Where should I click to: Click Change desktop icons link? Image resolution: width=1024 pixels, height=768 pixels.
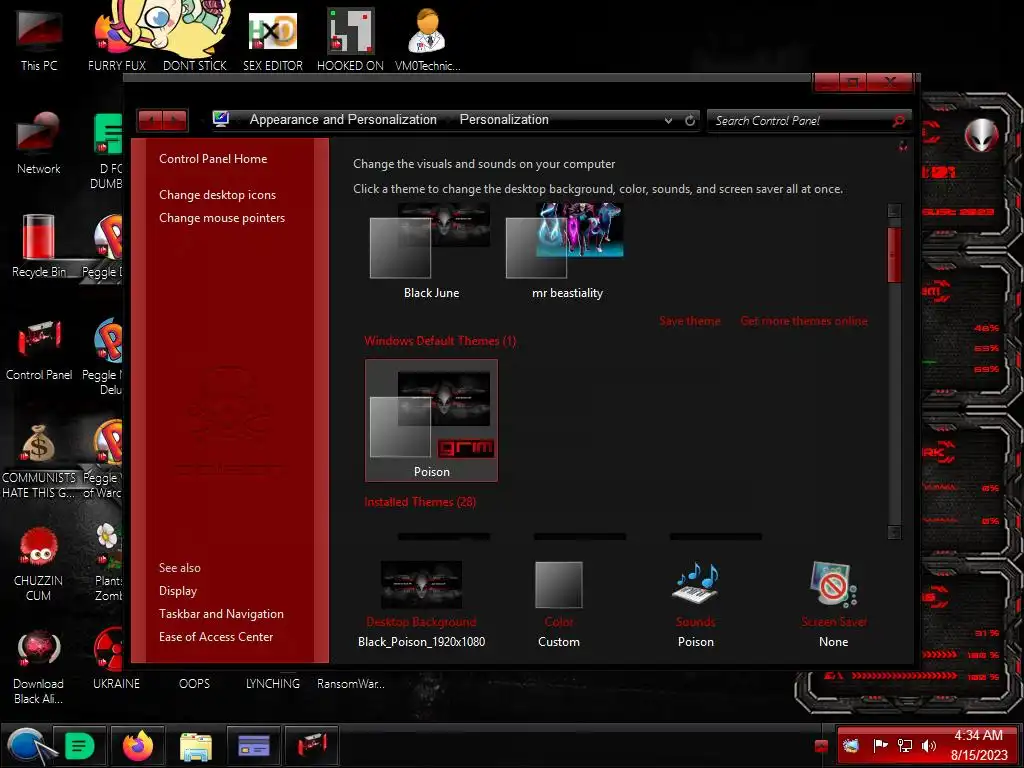217,195
